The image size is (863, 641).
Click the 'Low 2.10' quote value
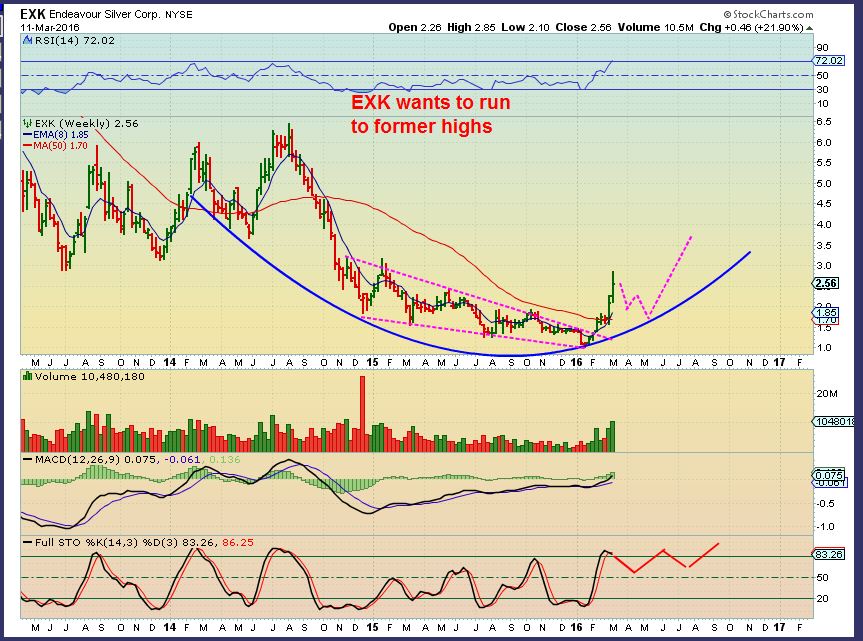click(525, 28)
